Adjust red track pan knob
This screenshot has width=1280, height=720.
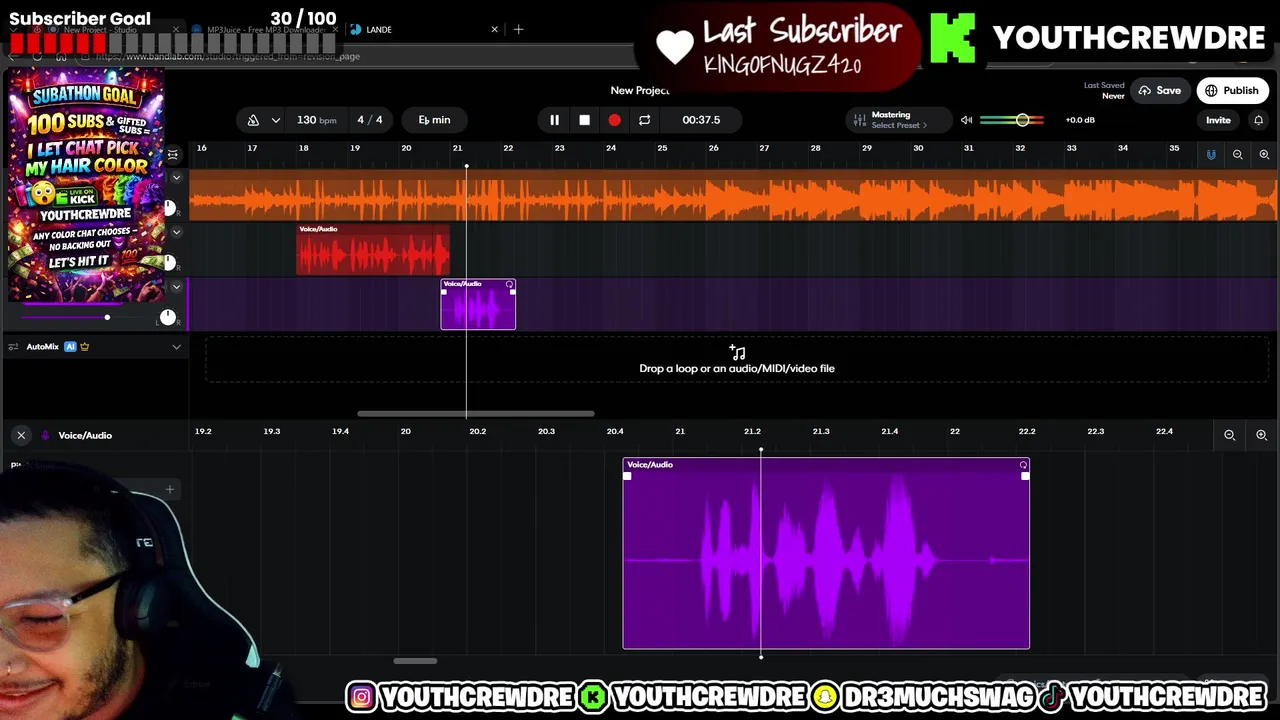pyautogui.click(x=169, y=263)
